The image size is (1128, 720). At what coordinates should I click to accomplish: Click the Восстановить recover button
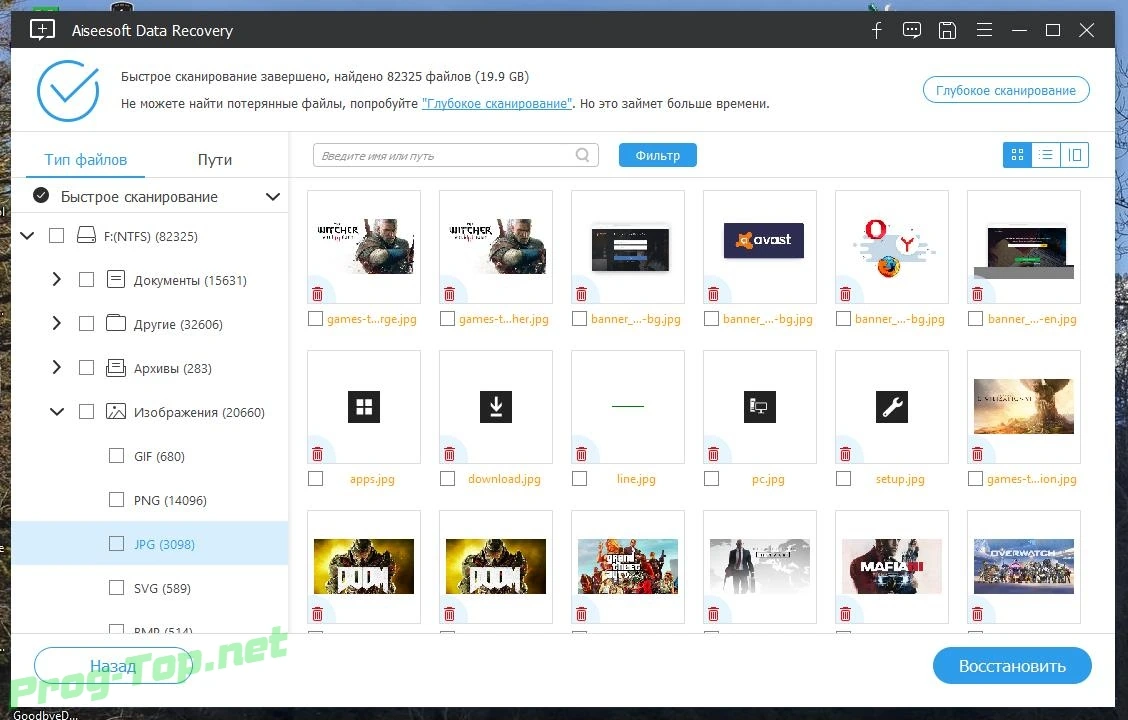(1012, 666)
